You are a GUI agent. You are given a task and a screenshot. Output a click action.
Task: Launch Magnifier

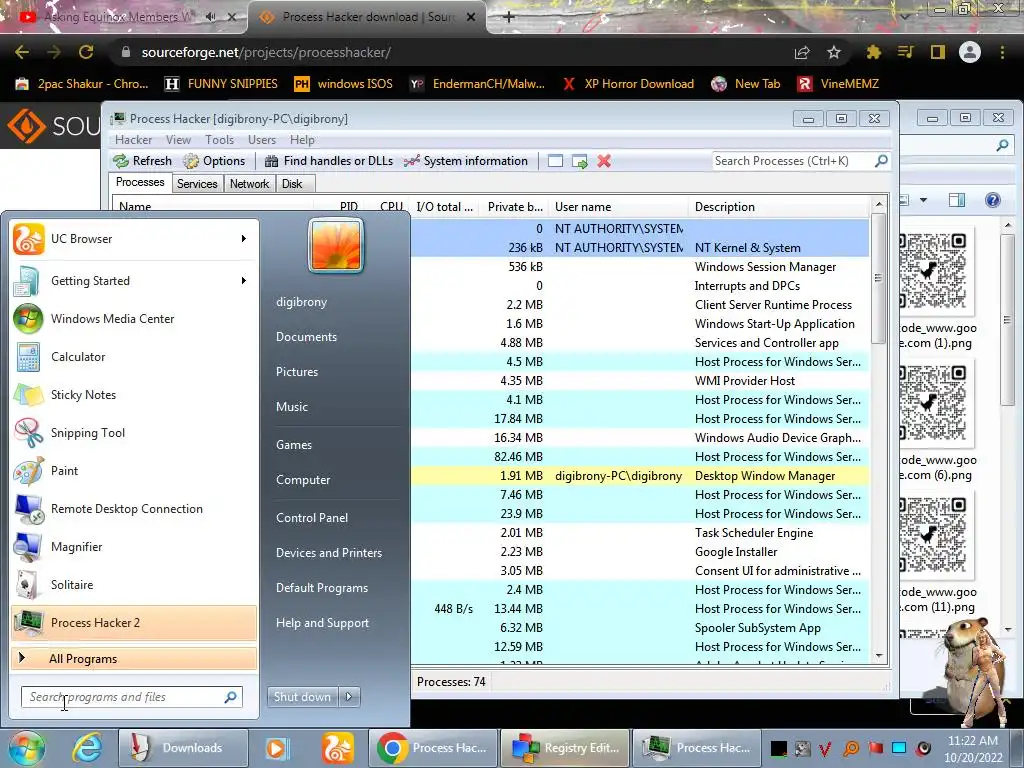[x=134, y=547]
